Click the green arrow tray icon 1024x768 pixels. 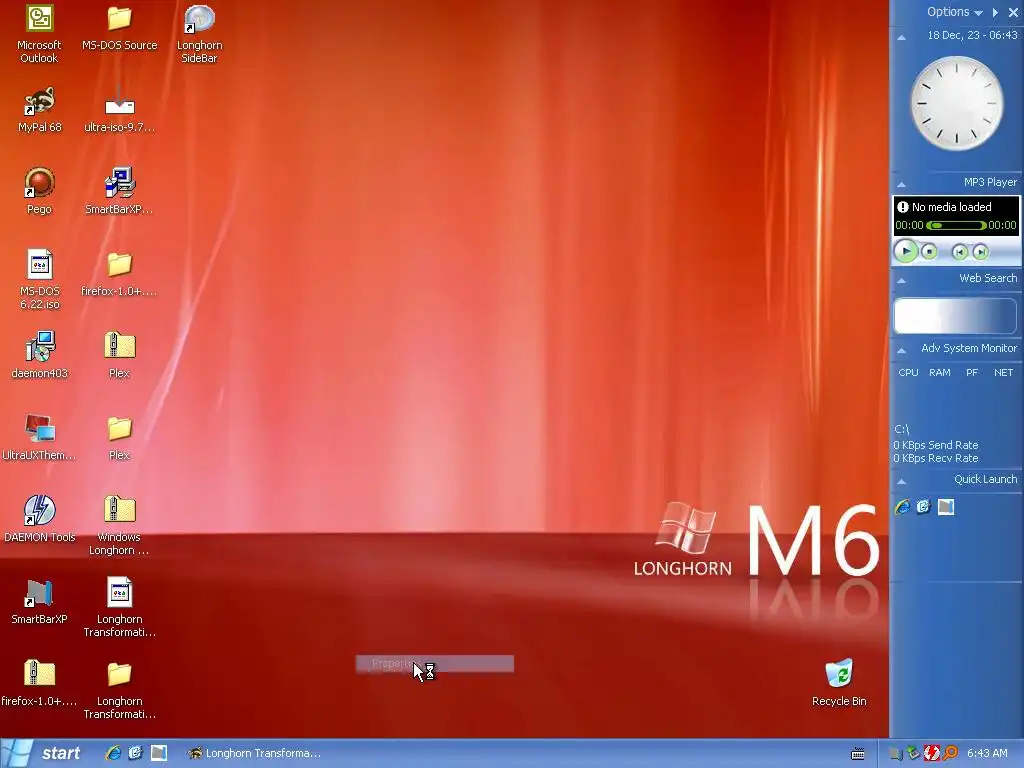pyautogui.click(x=913, y=754)
